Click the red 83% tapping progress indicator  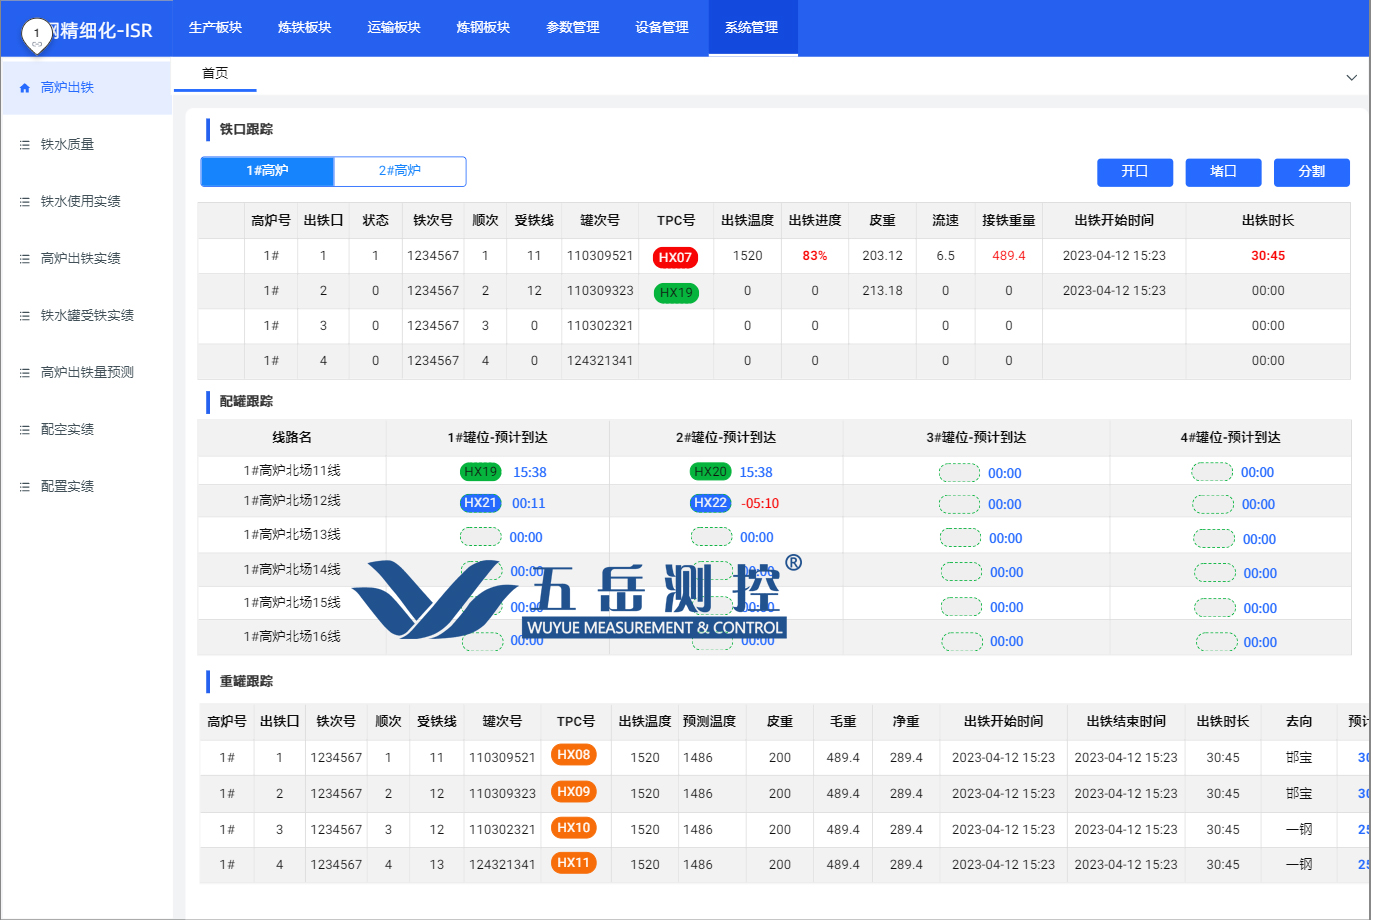click(813, 257)
